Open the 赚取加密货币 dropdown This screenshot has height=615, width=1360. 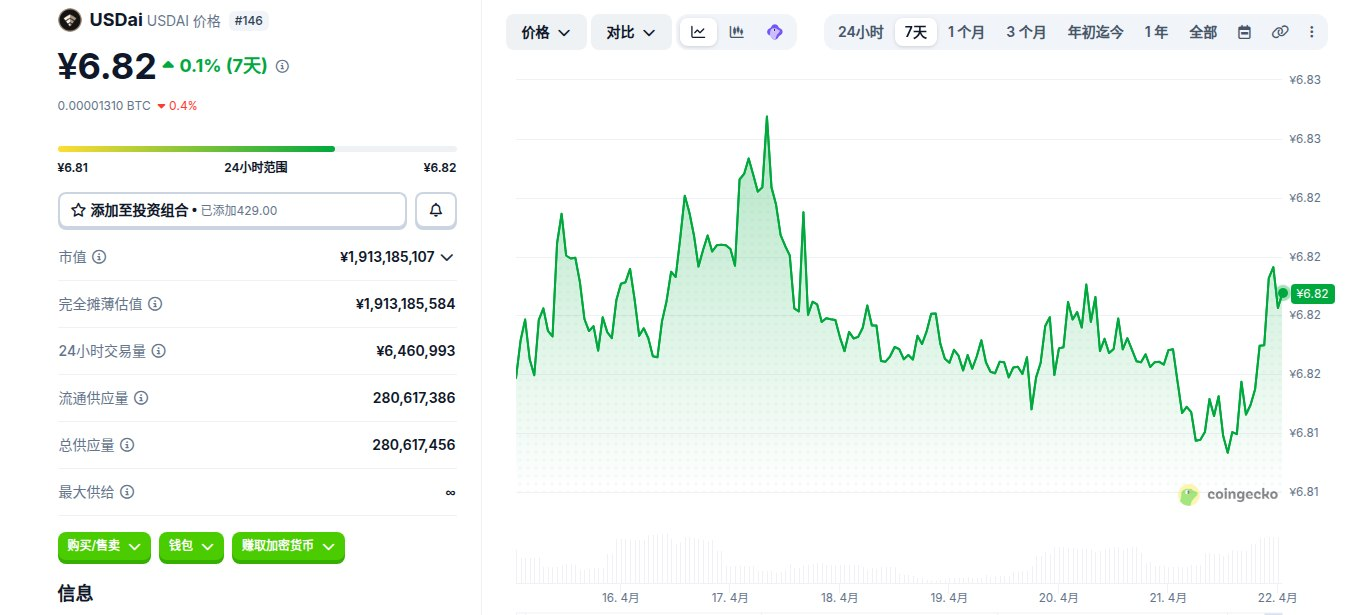288,546
